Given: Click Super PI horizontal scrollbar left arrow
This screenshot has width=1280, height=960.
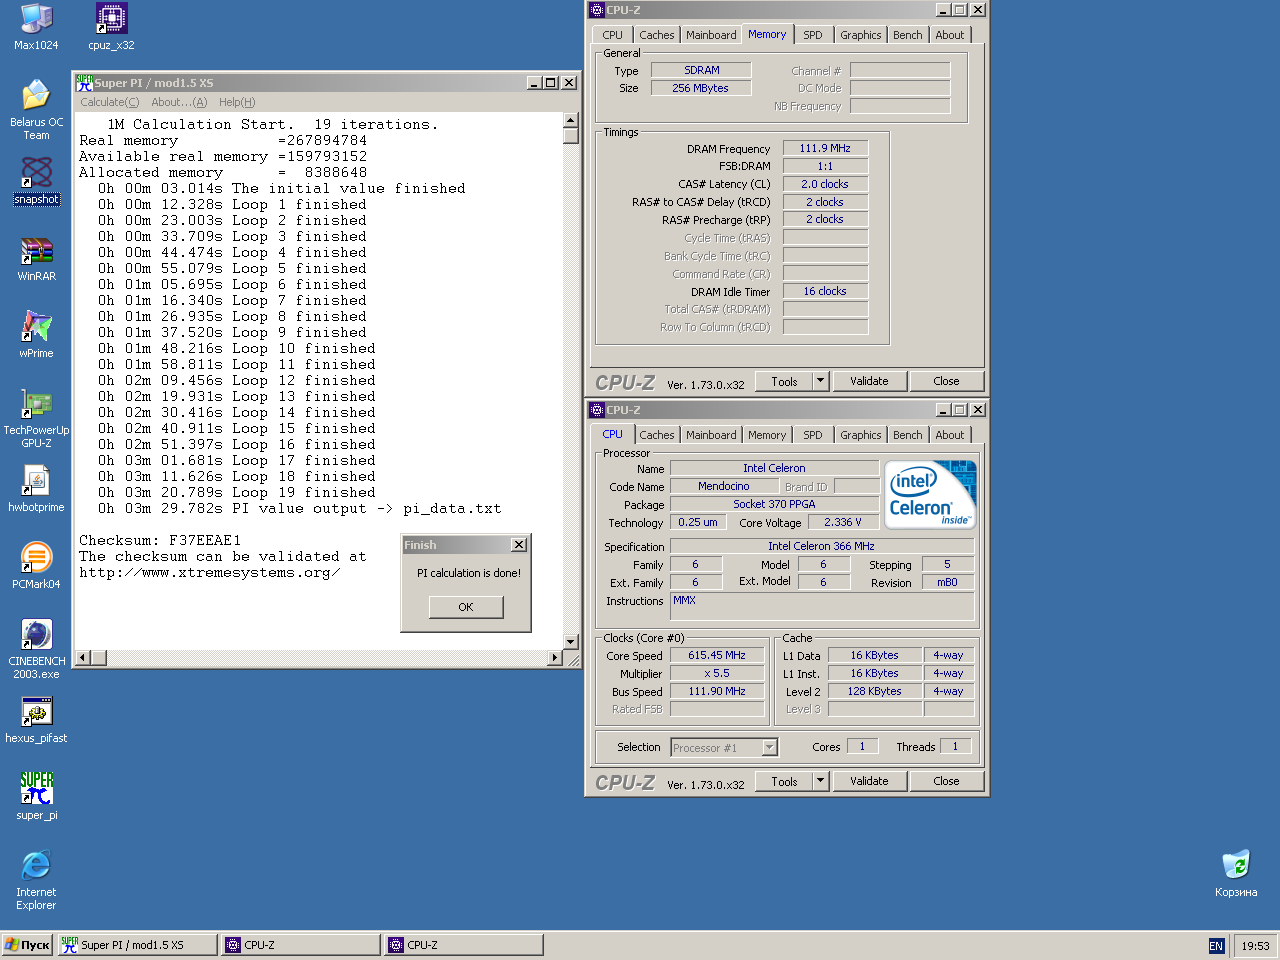Looking at the screenshot, I should point(83,657).
